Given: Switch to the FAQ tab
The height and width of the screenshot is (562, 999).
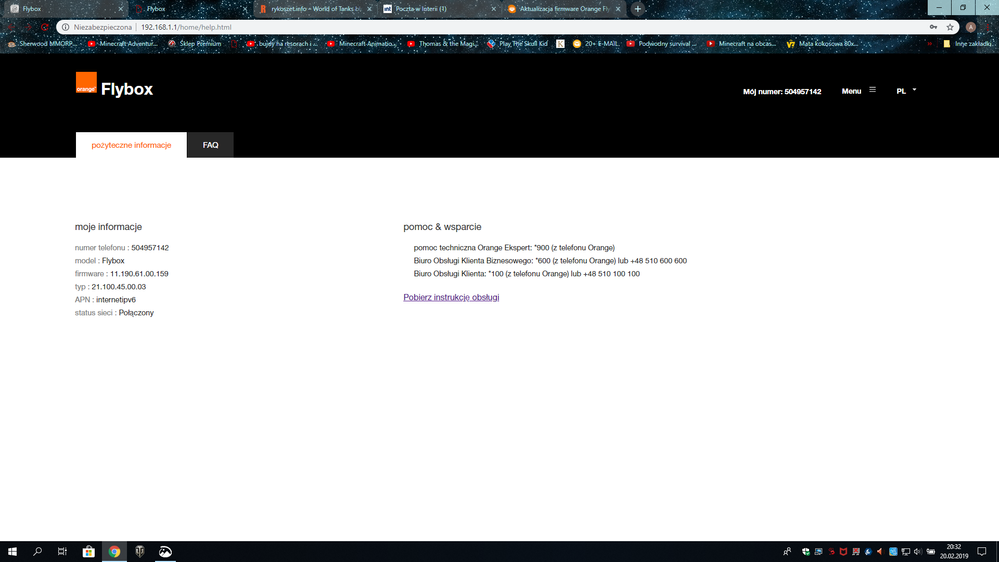Looking at the screenshot, I should [x=210, y=145].
